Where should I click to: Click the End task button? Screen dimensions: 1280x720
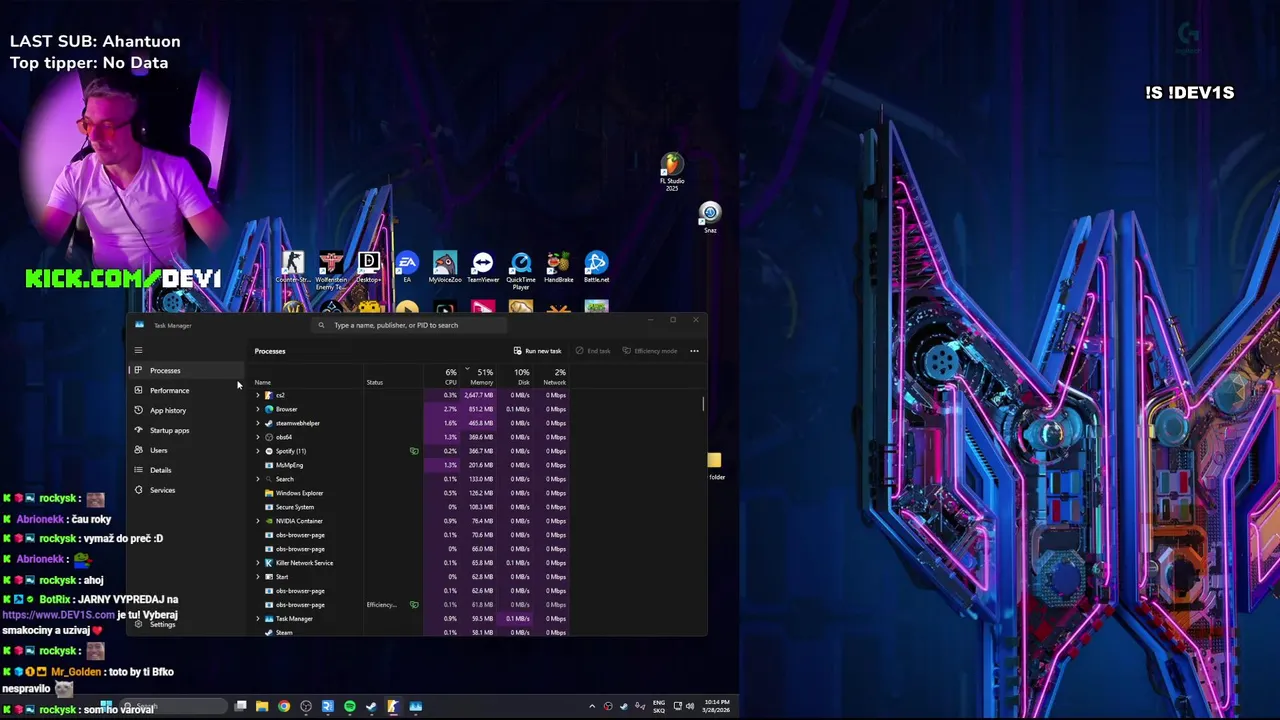click(x=593, y=351)
